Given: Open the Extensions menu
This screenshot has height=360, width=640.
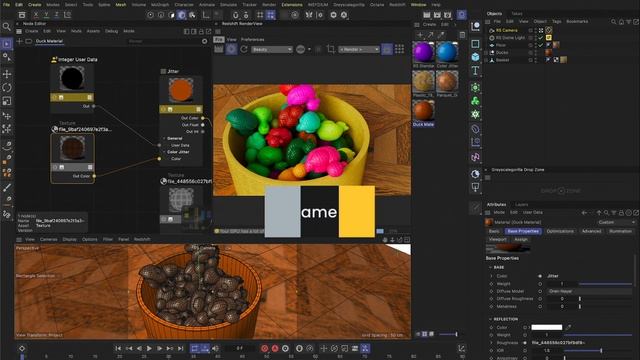Looking at the screenshot, I should coord(292,4).
